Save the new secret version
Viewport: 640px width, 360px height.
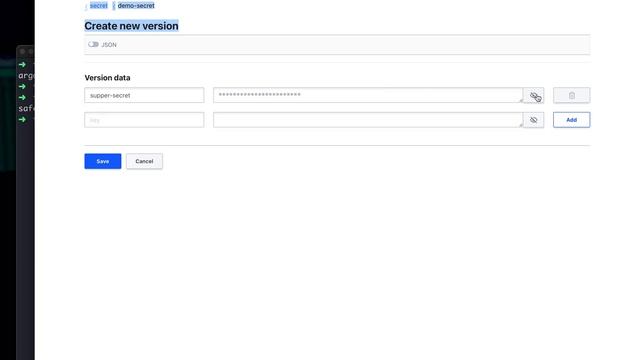[x=103, y=161]
